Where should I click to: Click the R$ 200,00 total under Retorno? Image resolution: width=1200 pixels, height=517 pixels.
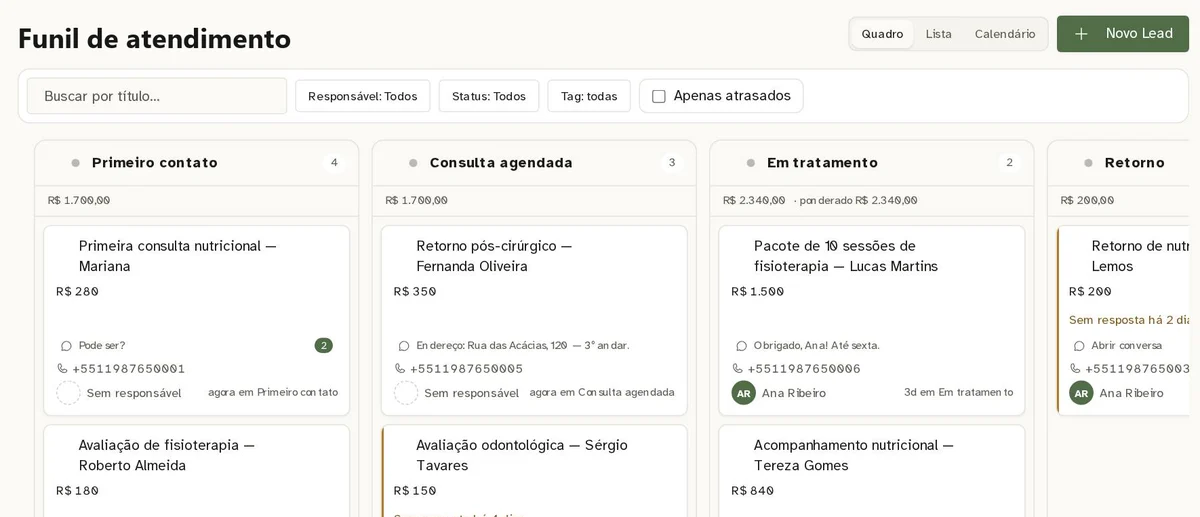(x=1087, y=201)
